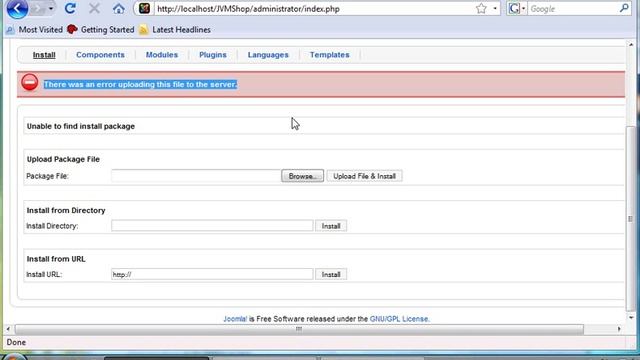Switch to the Languages tab
The width and height of the screenshot is (640, 360).
[x=268, y=55]
